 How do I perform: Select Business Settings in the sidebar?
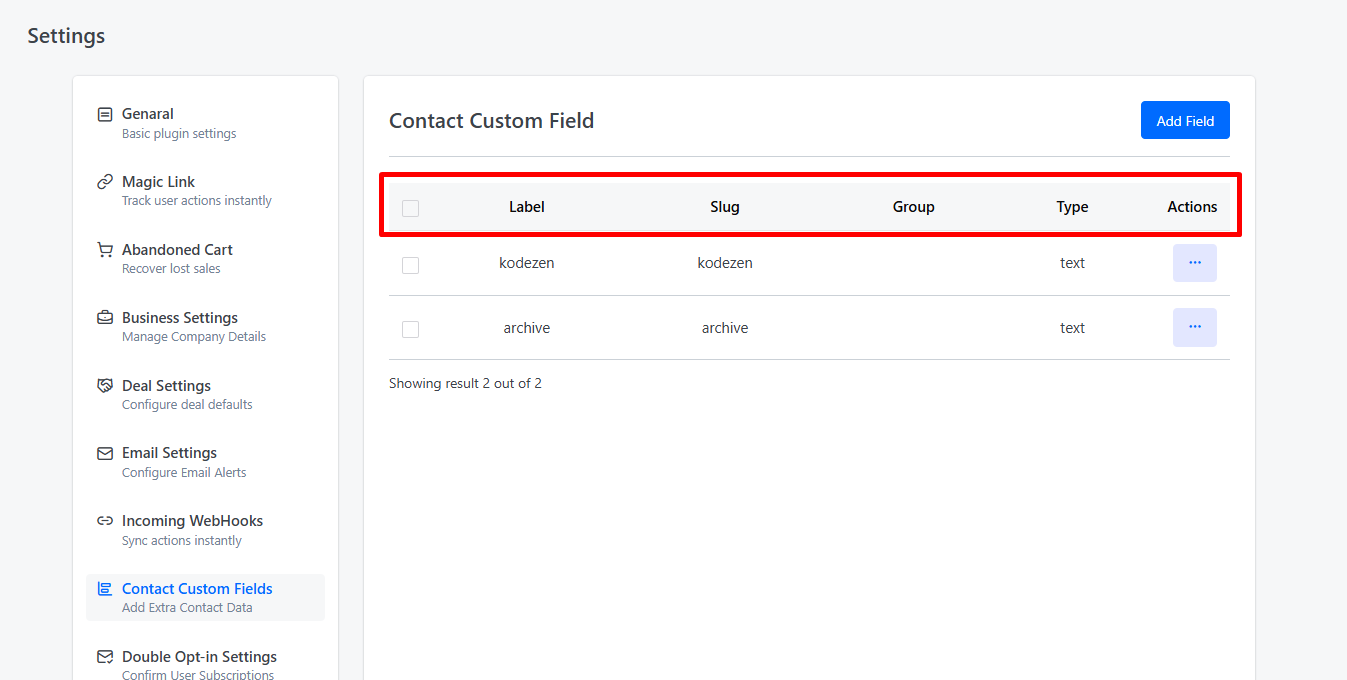(206, 327)
